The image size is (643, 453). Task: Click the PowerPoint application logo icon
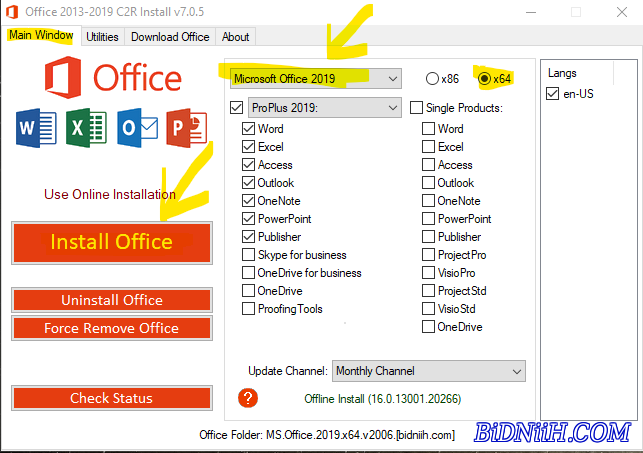187,128
